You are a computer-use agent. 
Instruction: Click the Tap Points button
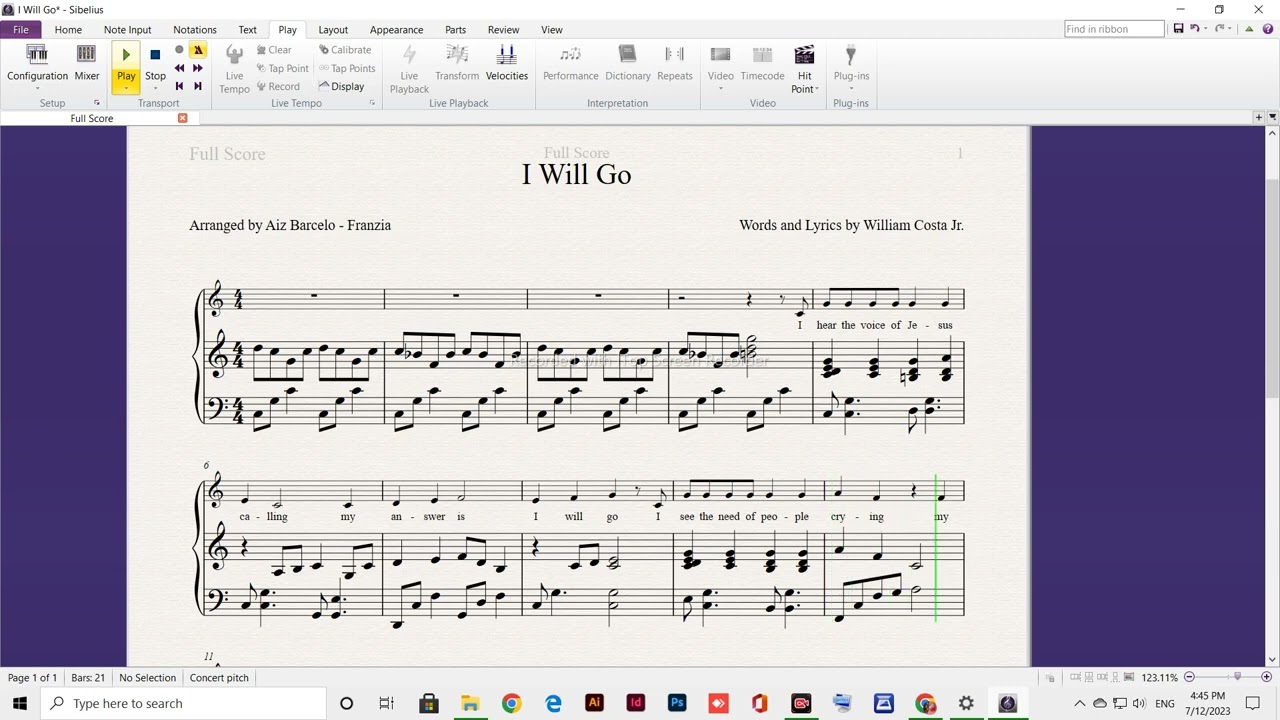[x=347, y=68]
